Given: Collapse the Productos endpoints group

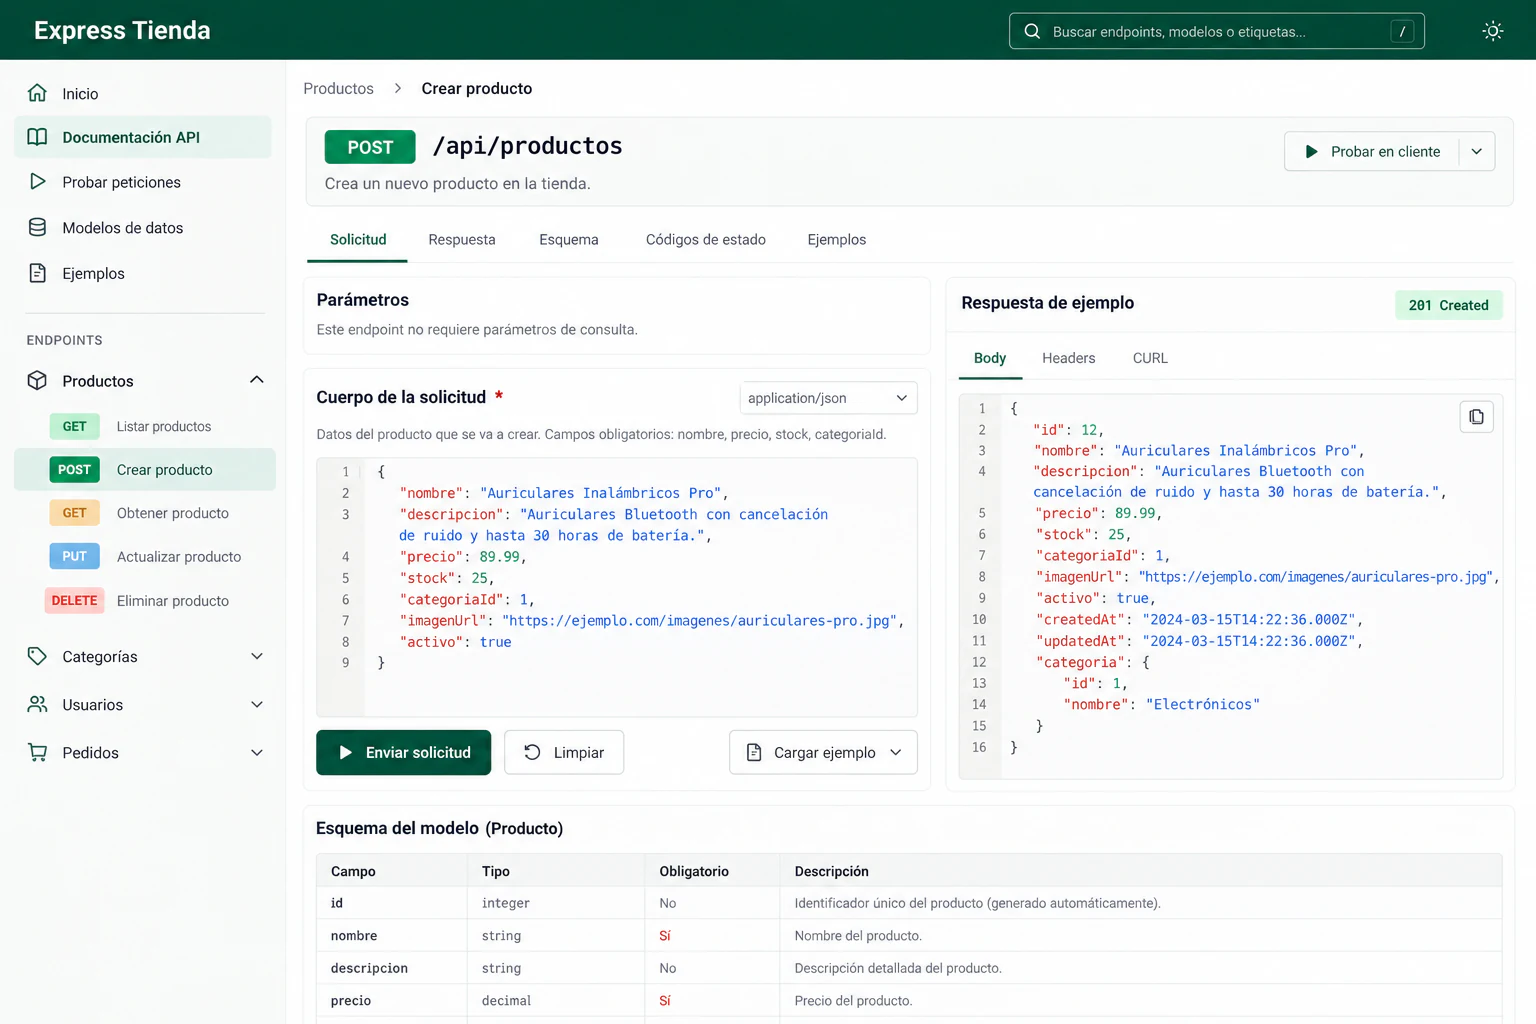Looking at the screenshot, I should pos(257,380).
